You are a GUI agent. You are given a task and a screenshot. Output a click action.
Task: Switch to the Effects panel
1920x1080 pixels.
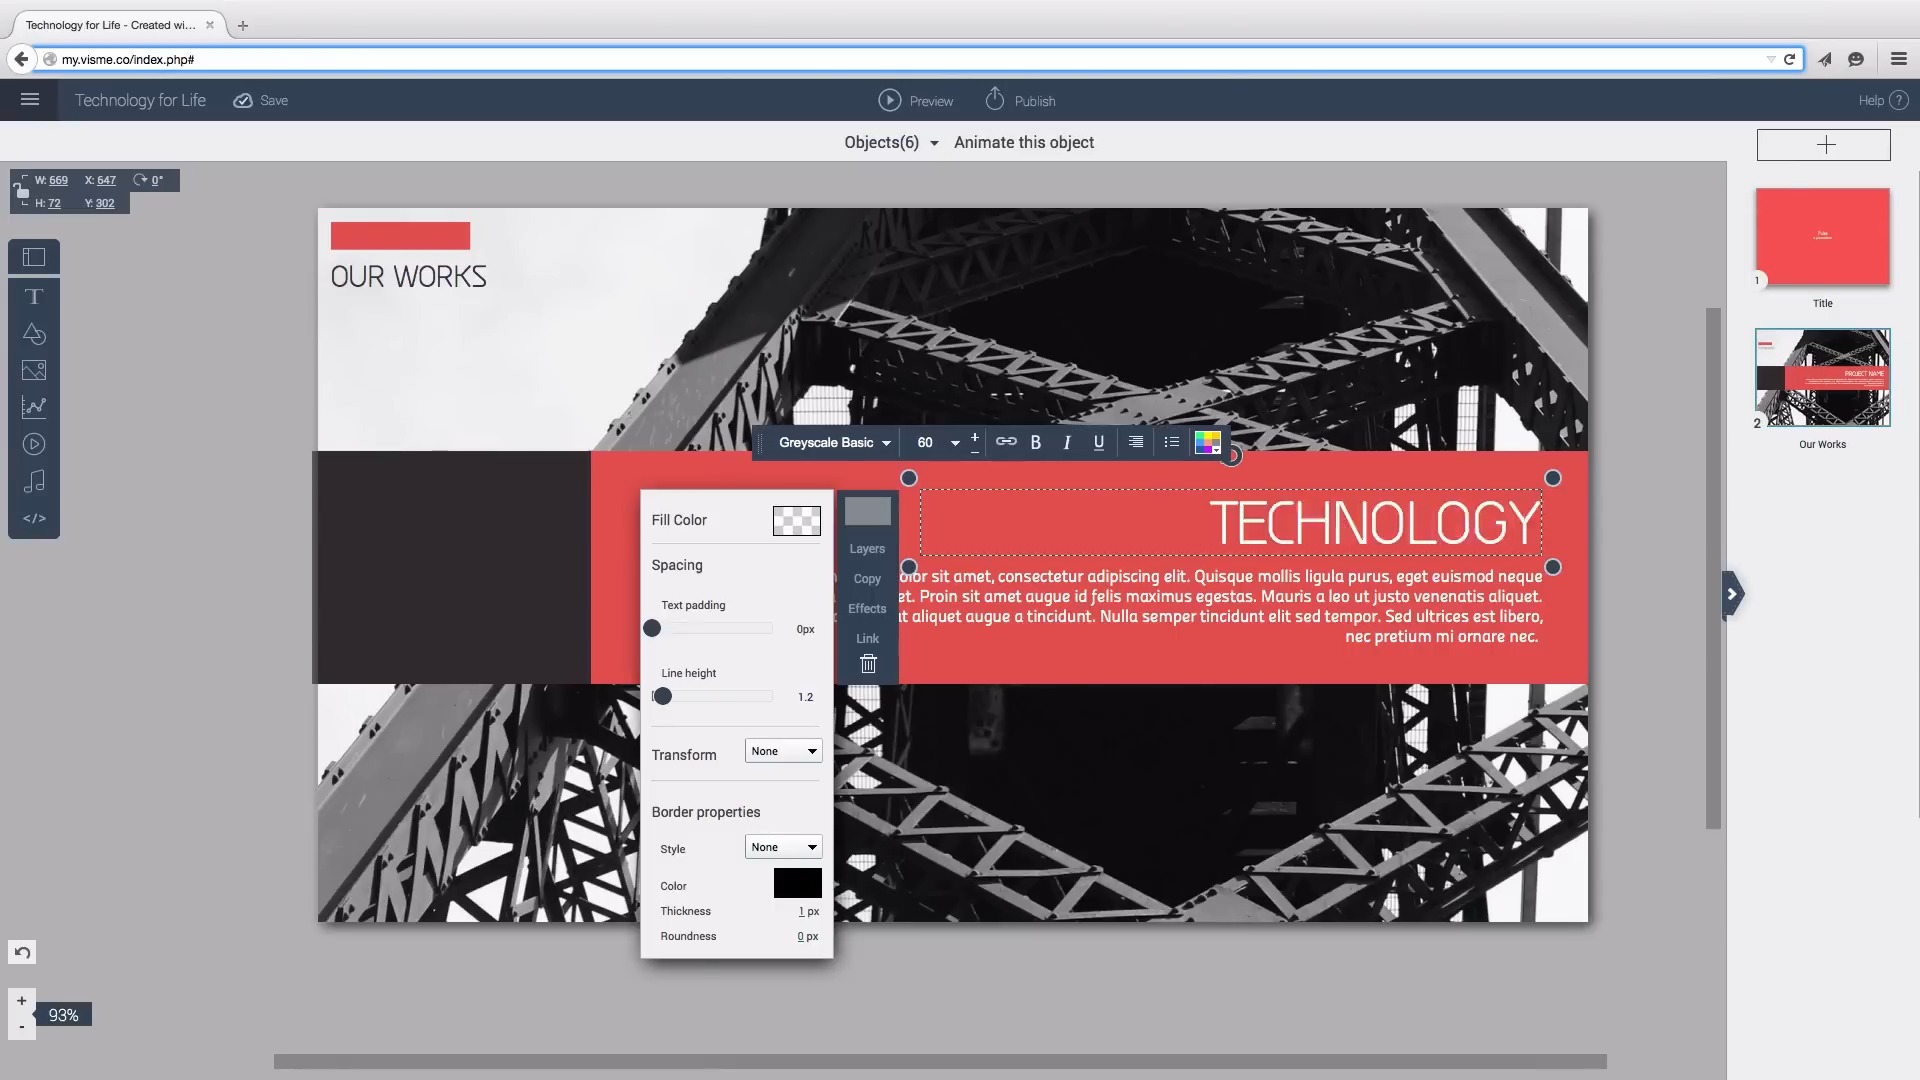tap(866, 608)
